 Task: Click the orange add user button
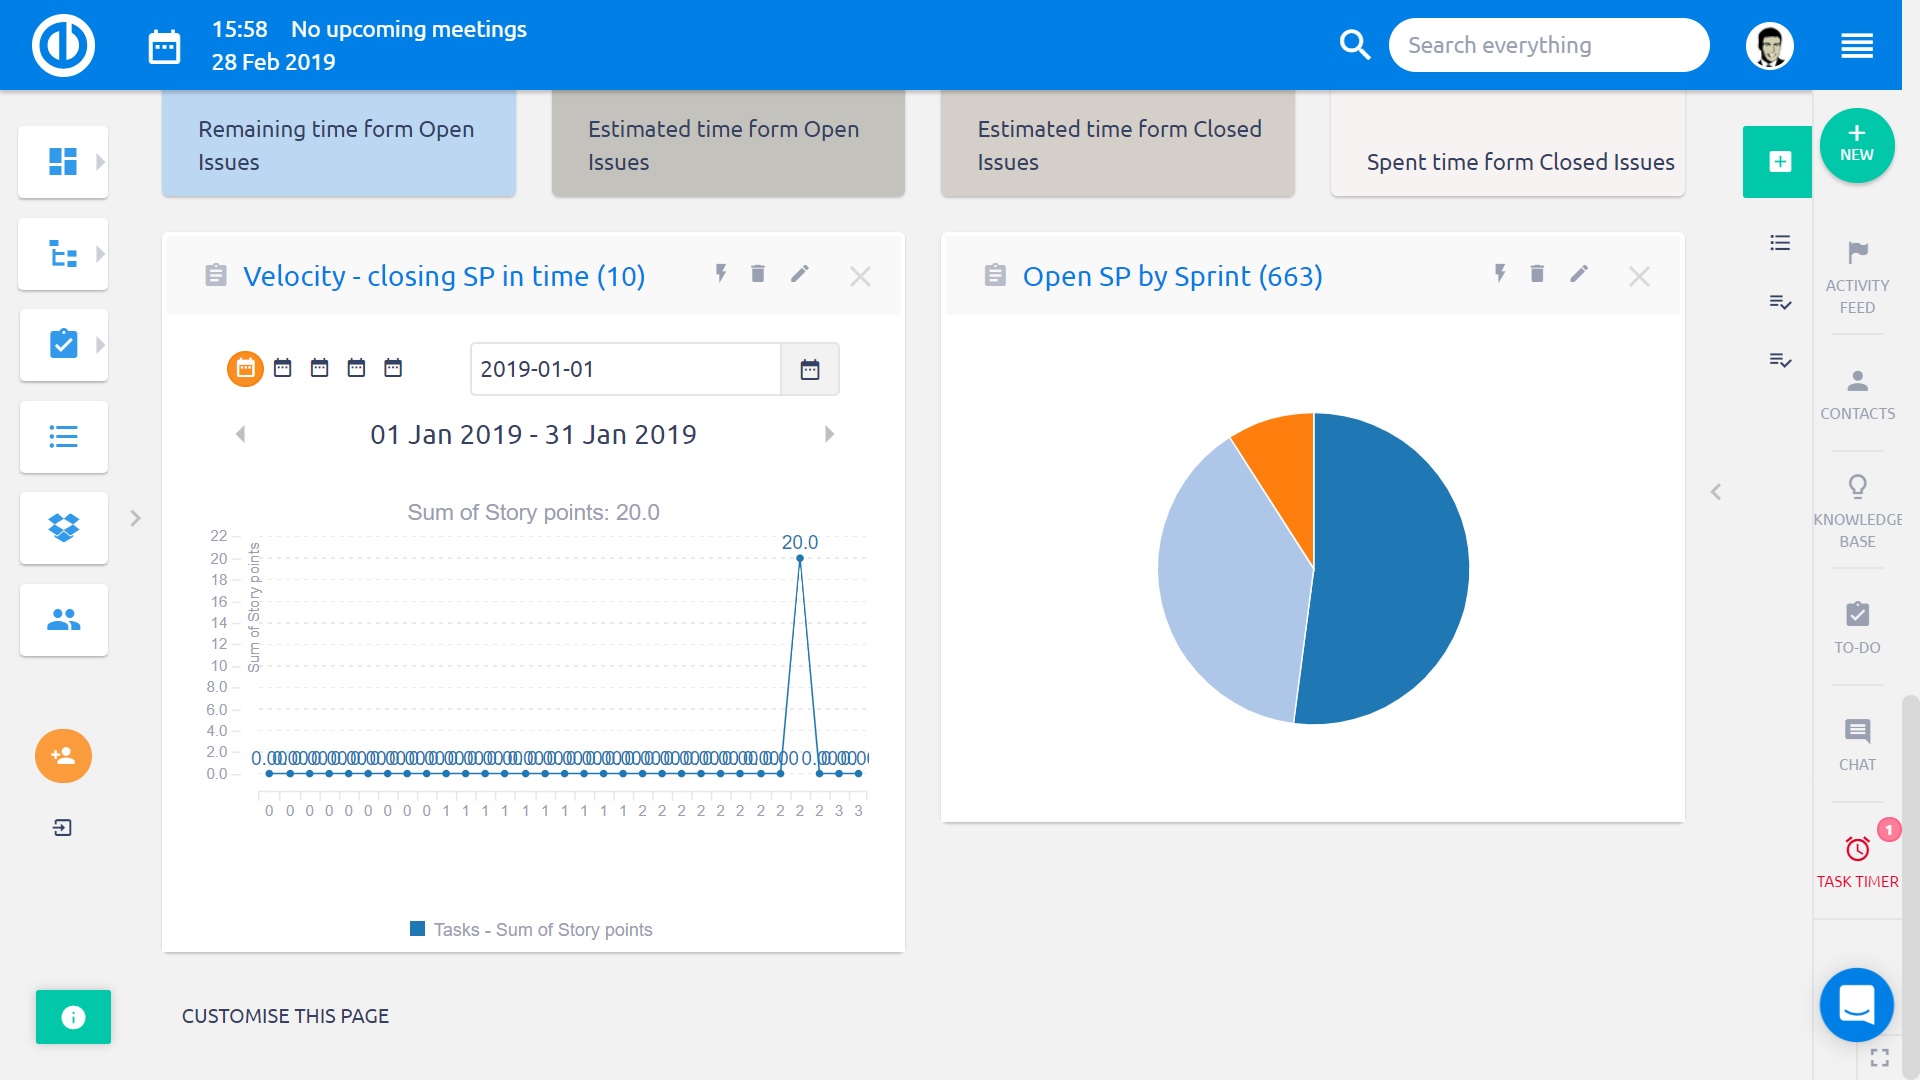pos(63,756)
